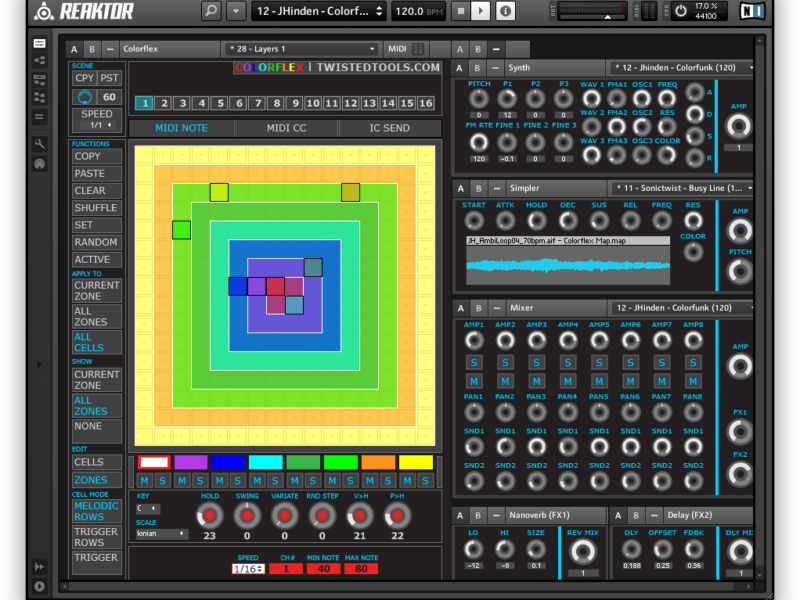Image resolution: width=800 pixels, height=600 pixels.
Task: Open the wrench settings icon in sidebar
Action: (x=39, y=145)
